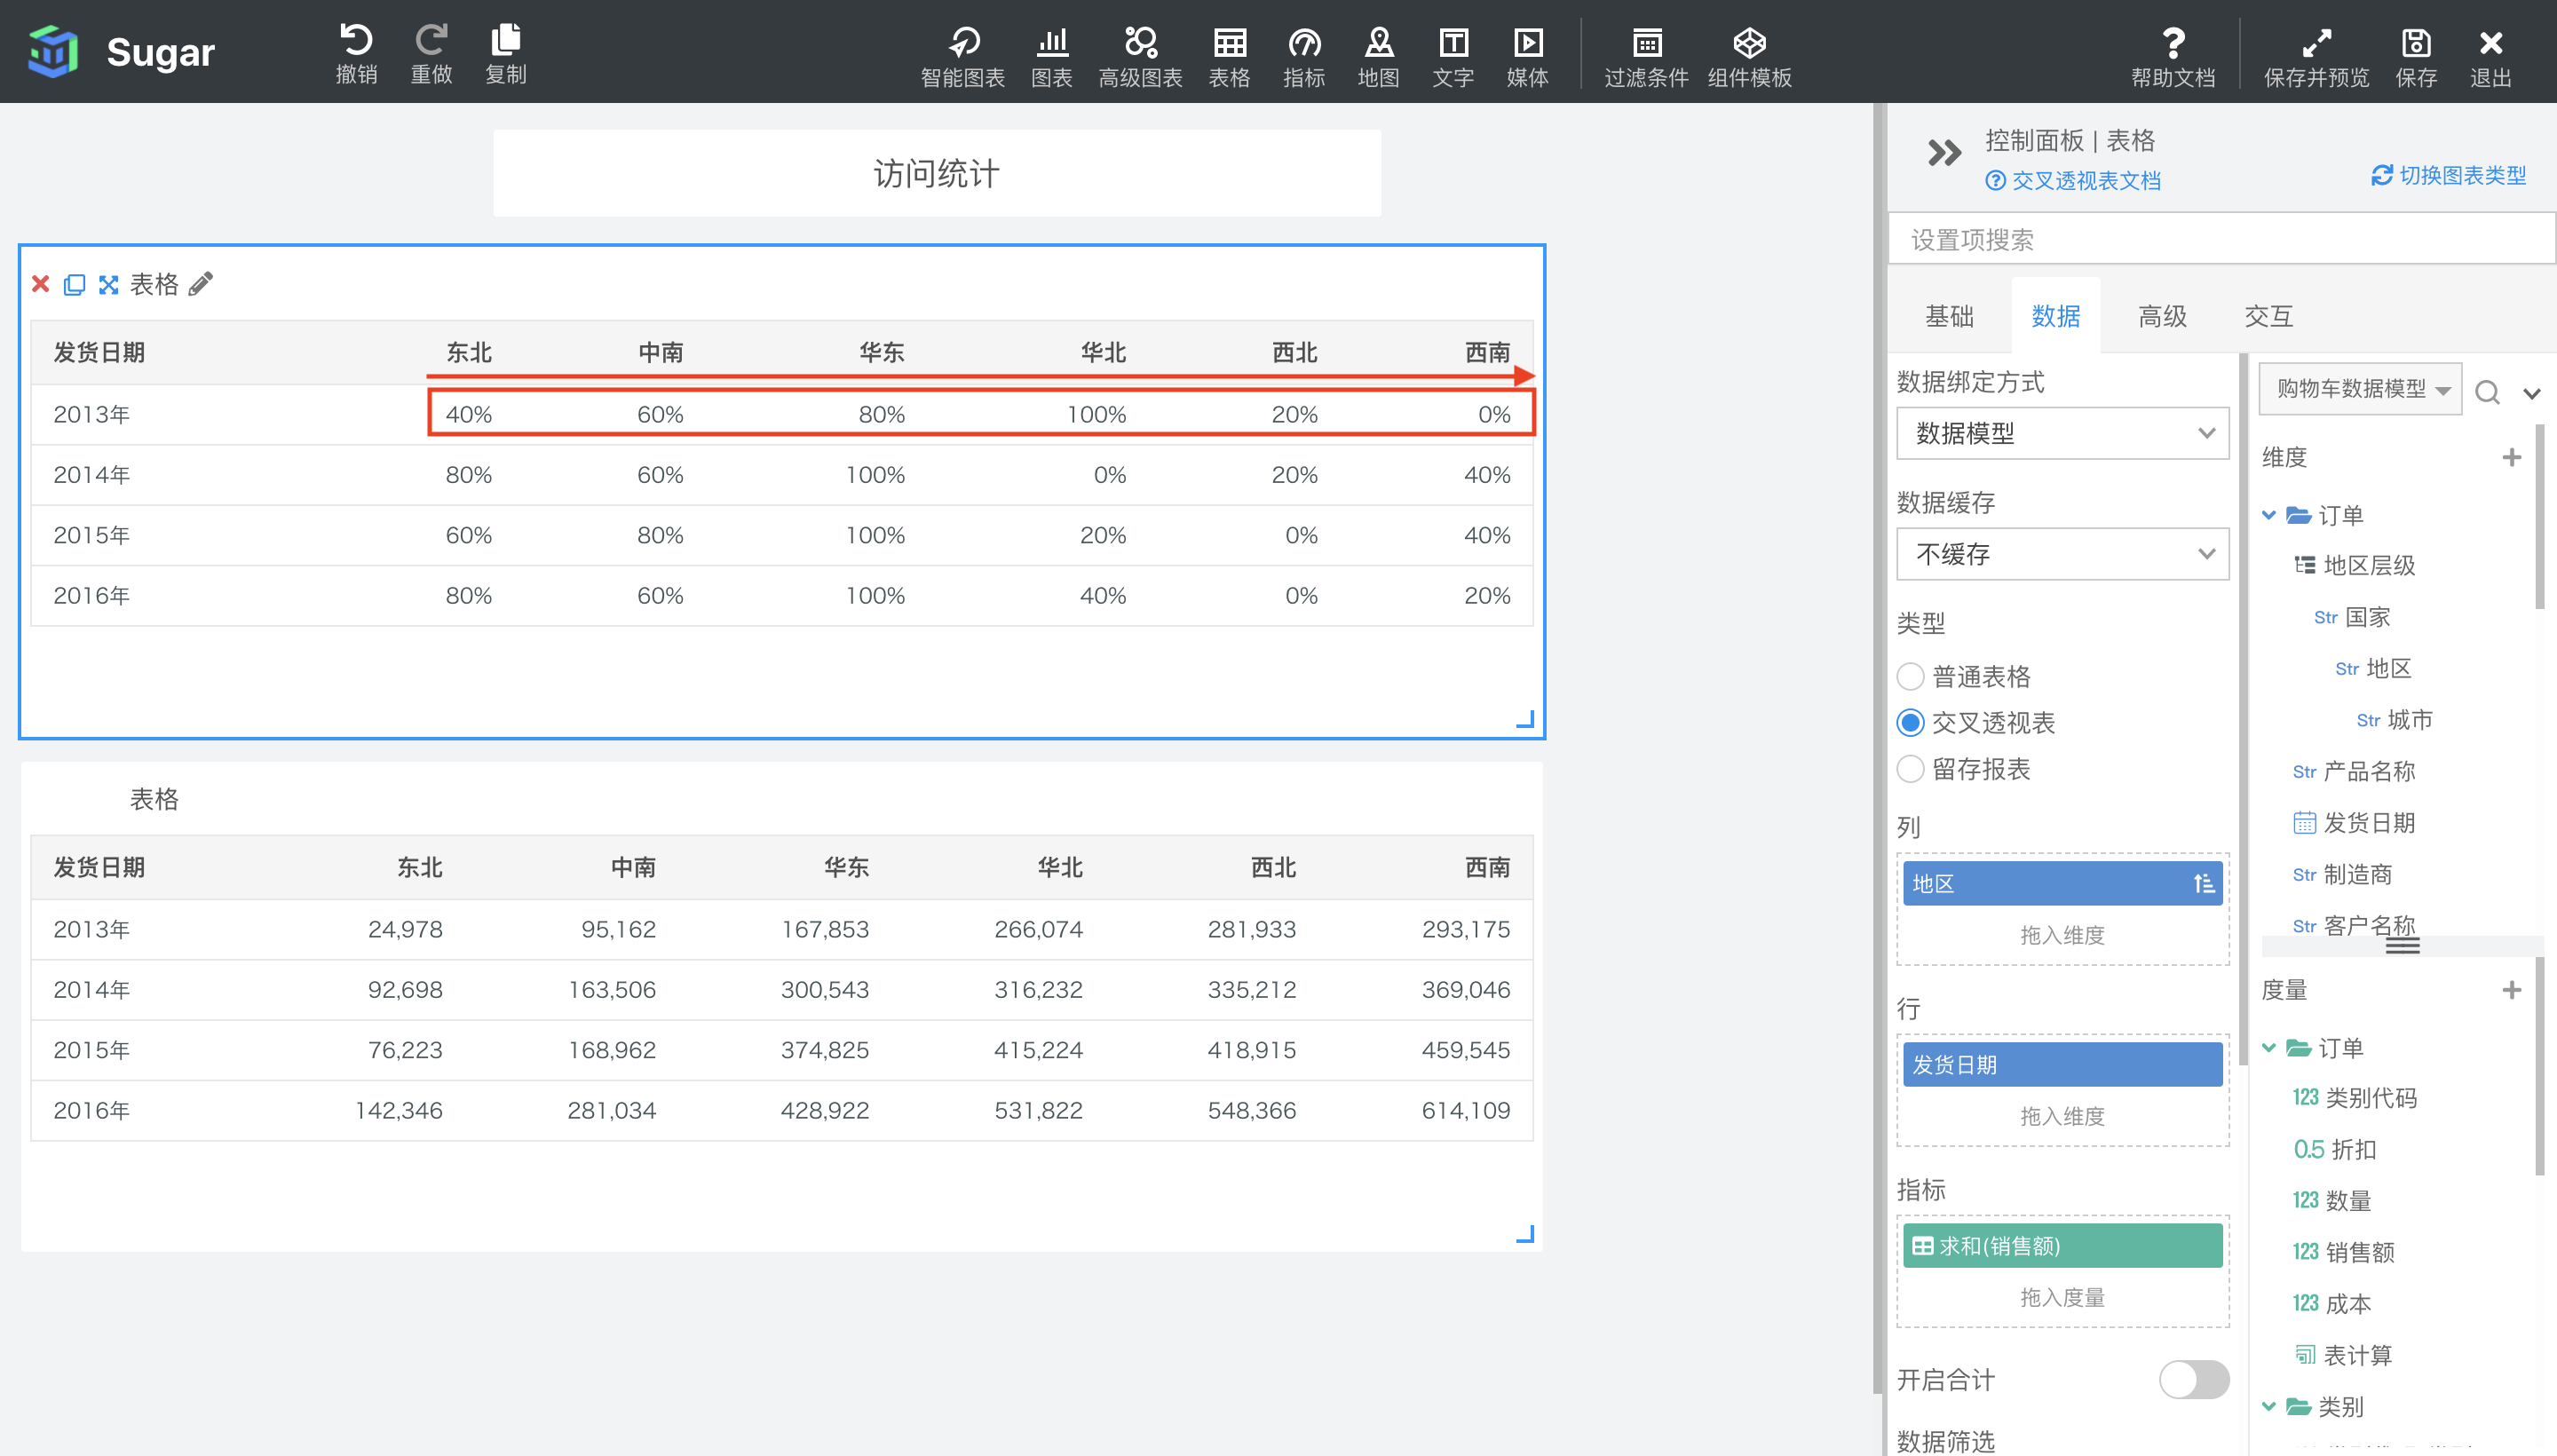Insert a Text (文字) component
Viewport: 2557px width, 1456px height.
tap(1453, 56)
